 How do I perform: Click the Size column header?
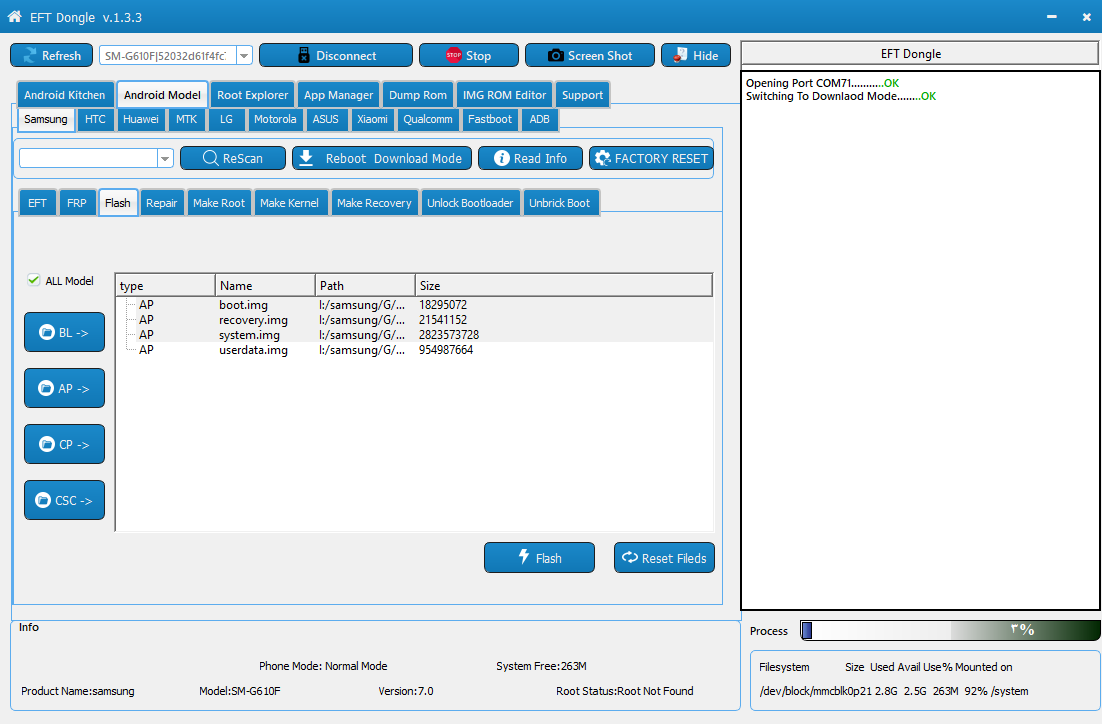coord(564,285)
